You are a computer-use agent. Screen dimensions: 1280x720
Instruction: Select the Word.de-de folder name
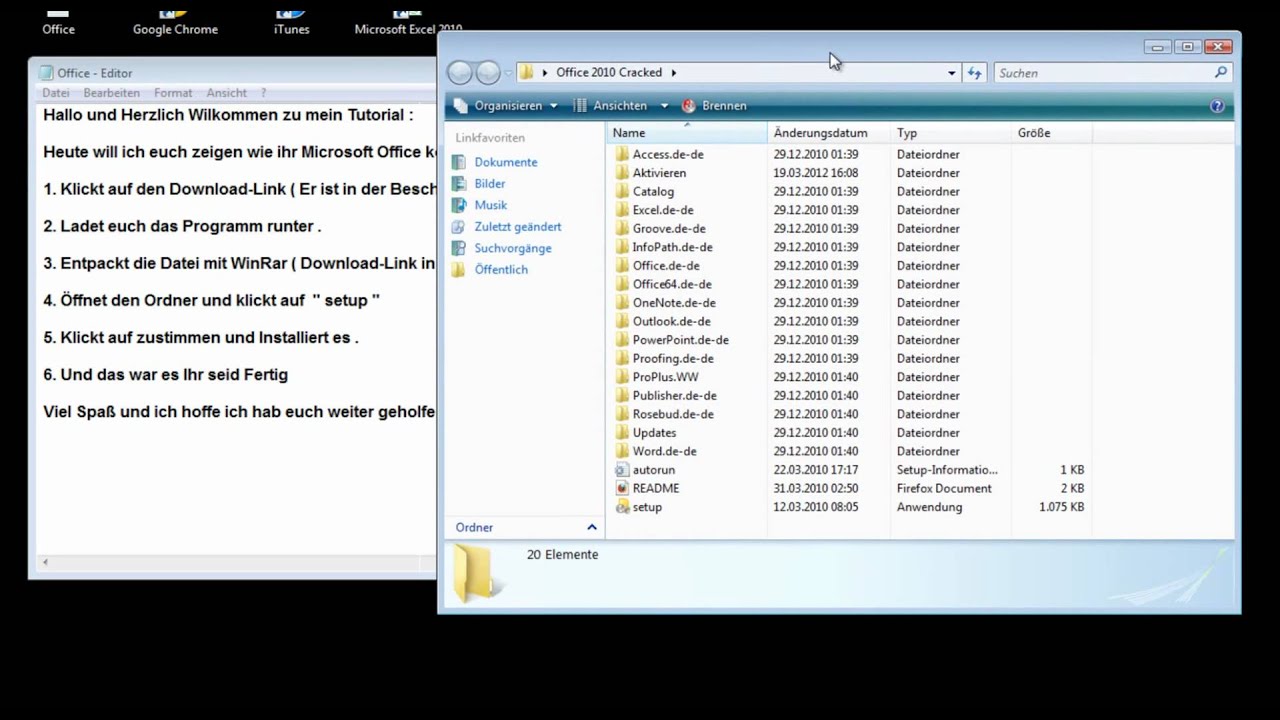tap(665, 451)
